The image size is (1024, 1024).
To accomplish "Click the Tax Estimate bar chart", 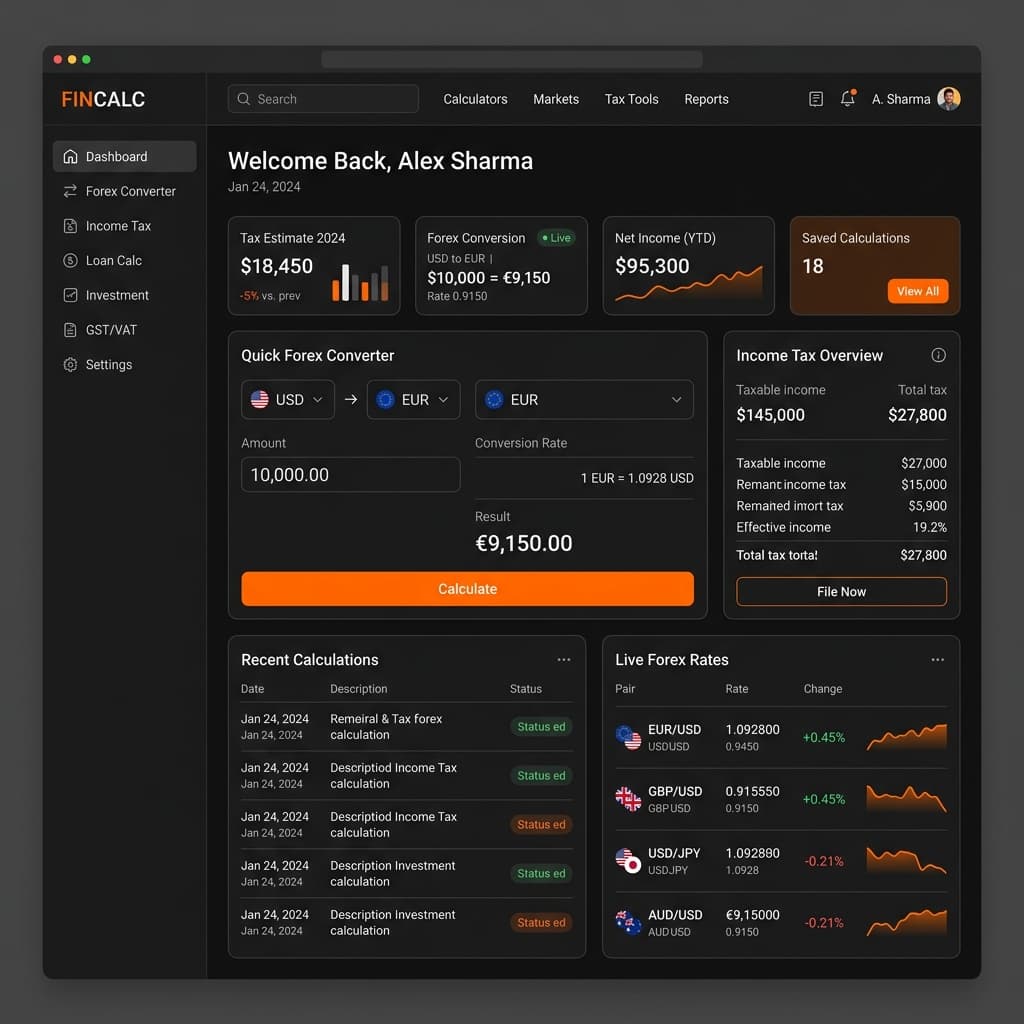I will pos(360,282).
